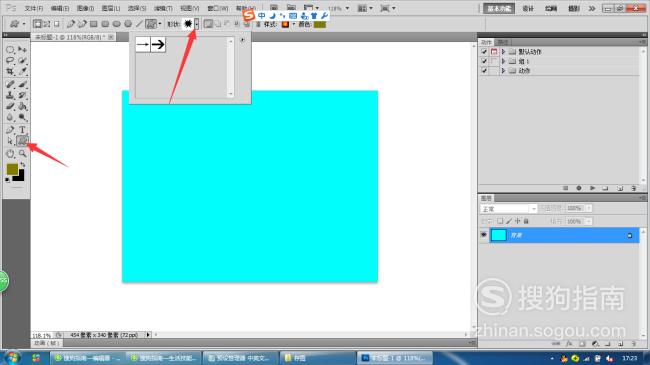Open the 文件(F) menu
This screenshot has height=365, width=650.
[x=34, y=8]
